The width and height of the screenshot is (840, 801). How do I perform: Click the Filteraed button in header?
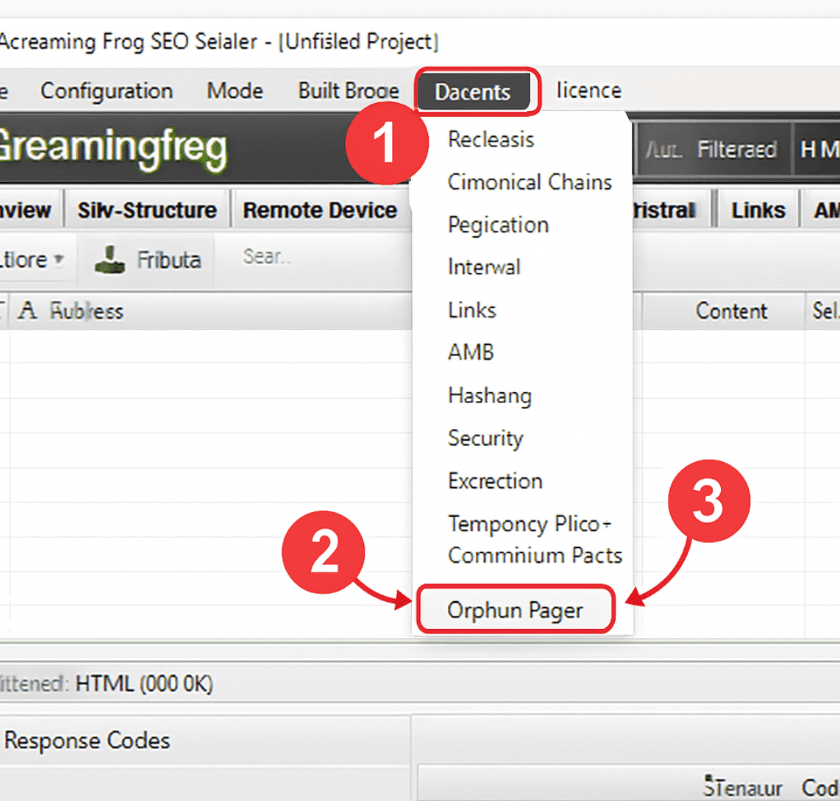pos(737,149)
